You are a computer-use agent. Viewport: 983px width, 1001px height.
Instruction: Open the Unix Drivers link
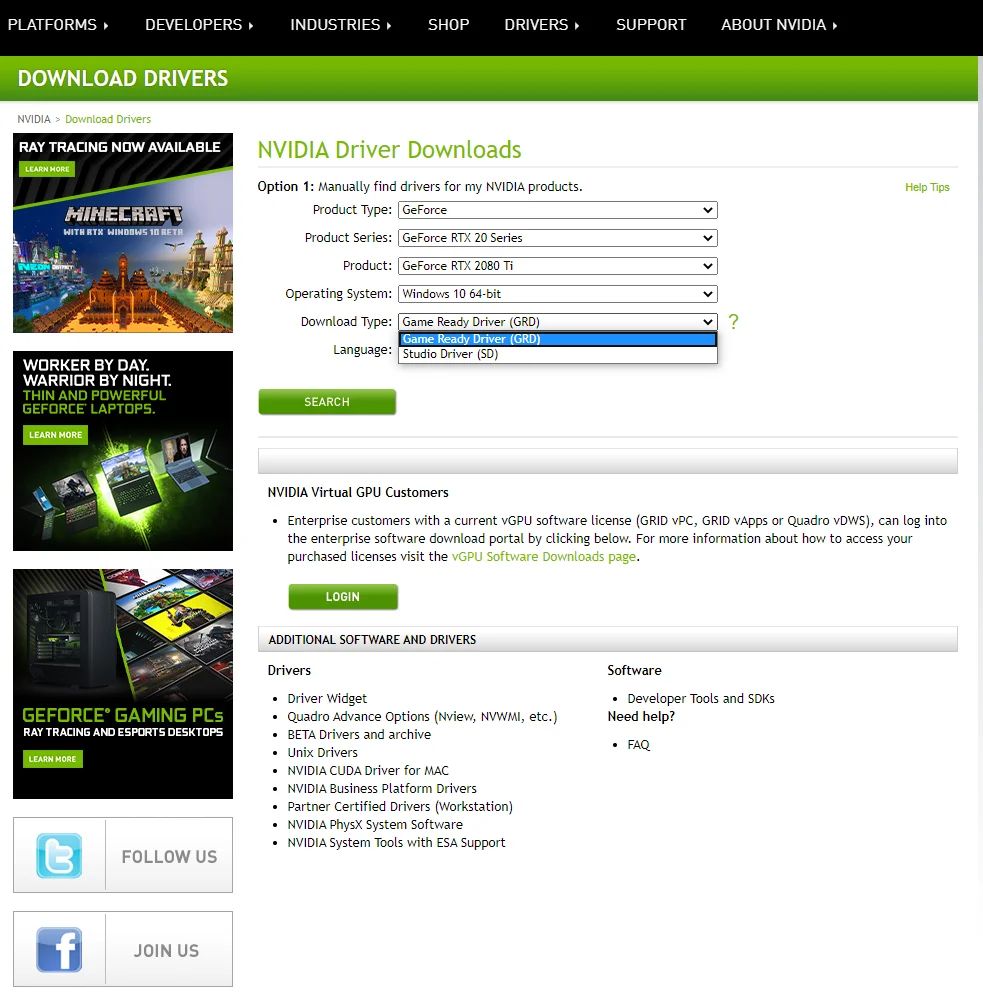322,753
